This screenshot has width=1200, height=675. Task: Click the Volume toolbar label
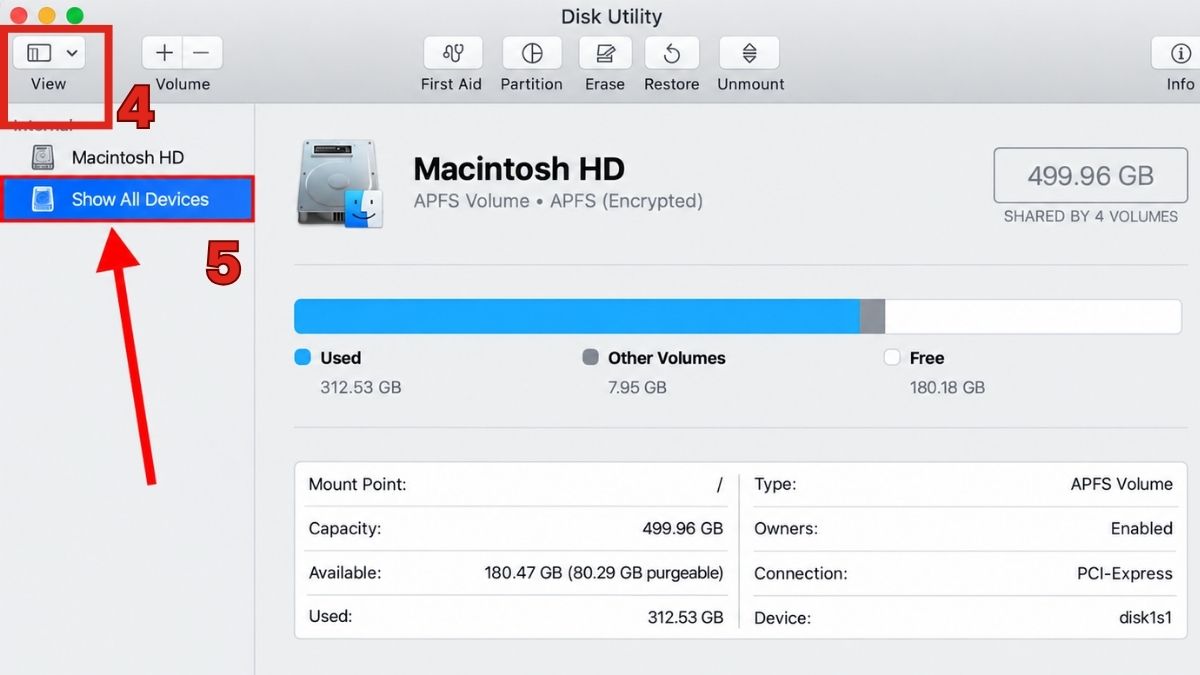(x=183, y=84)
